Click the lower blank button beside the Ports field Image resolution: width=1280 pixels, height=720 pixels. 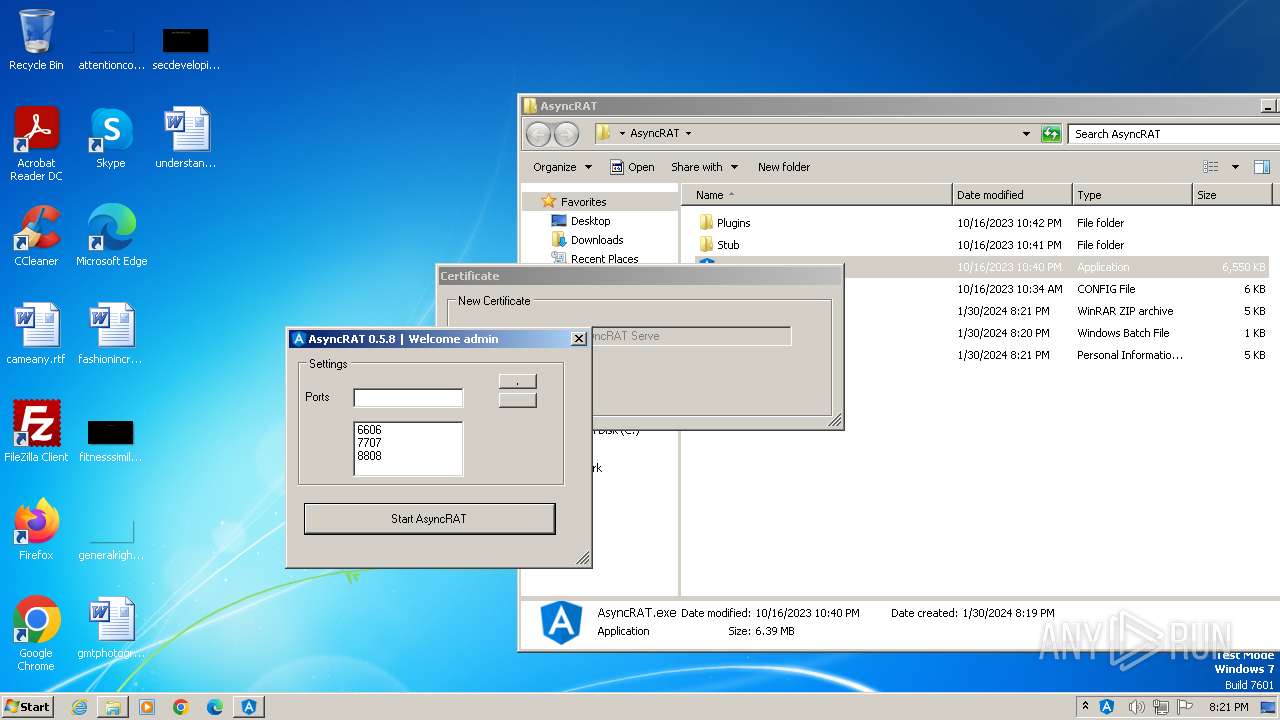pyautogui.click(x=518, y=400)
